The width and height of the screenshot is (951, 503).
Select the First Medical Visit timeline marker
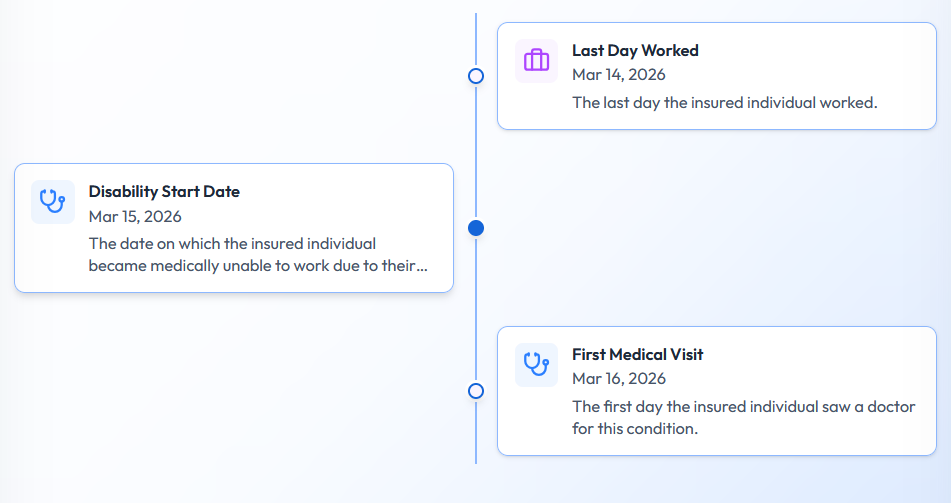476,391
